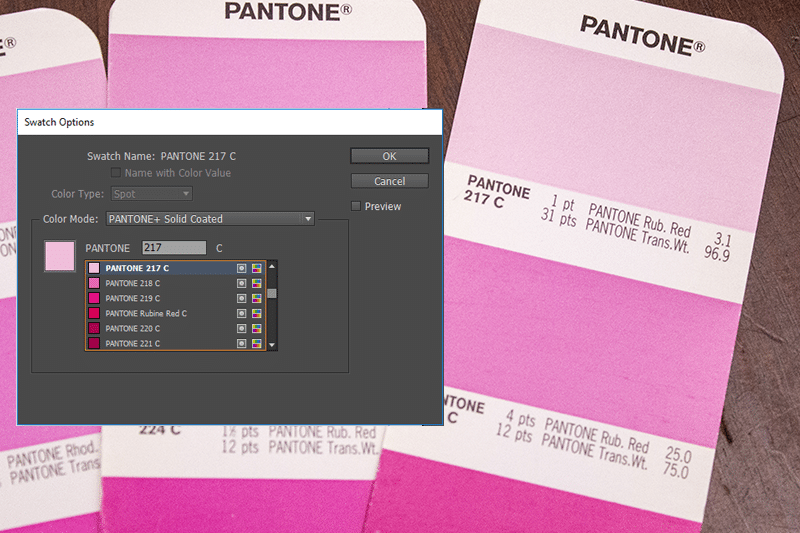Click the color chip beside PANTONE Rubine Red C

pos(94,313)
